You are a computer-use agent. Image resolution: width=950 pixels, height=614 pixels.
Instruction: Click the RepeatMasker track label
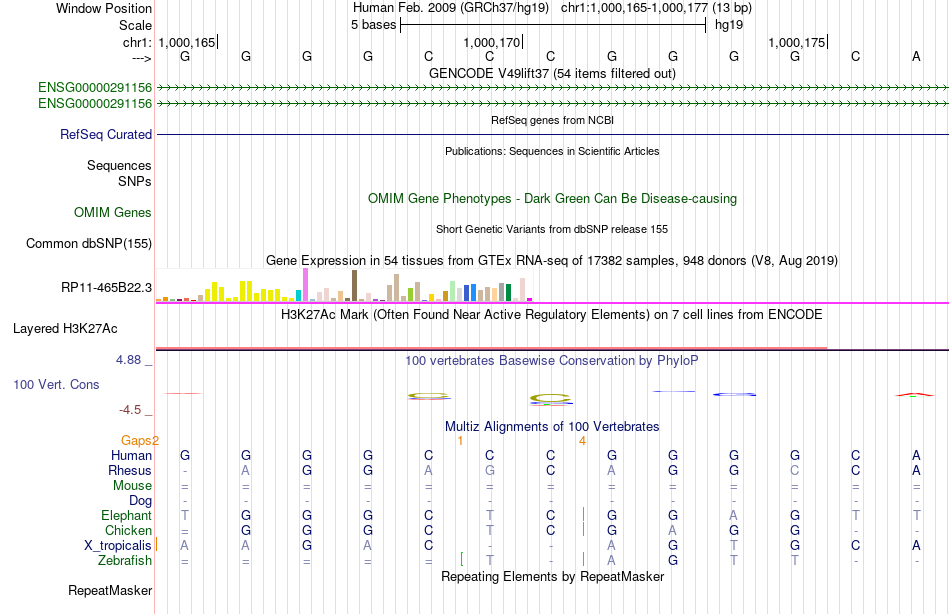[110, 590]
